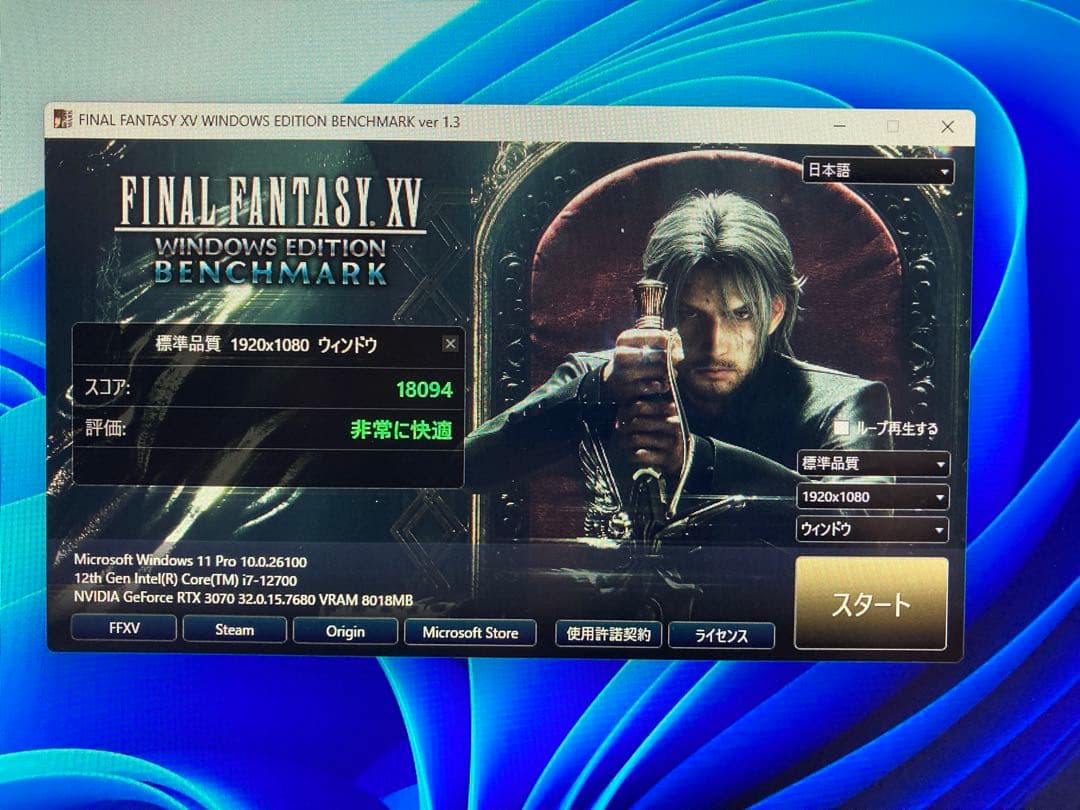Click the FFXV button
This screenshot has width=1080, height=810.
[x=125, y=630]
